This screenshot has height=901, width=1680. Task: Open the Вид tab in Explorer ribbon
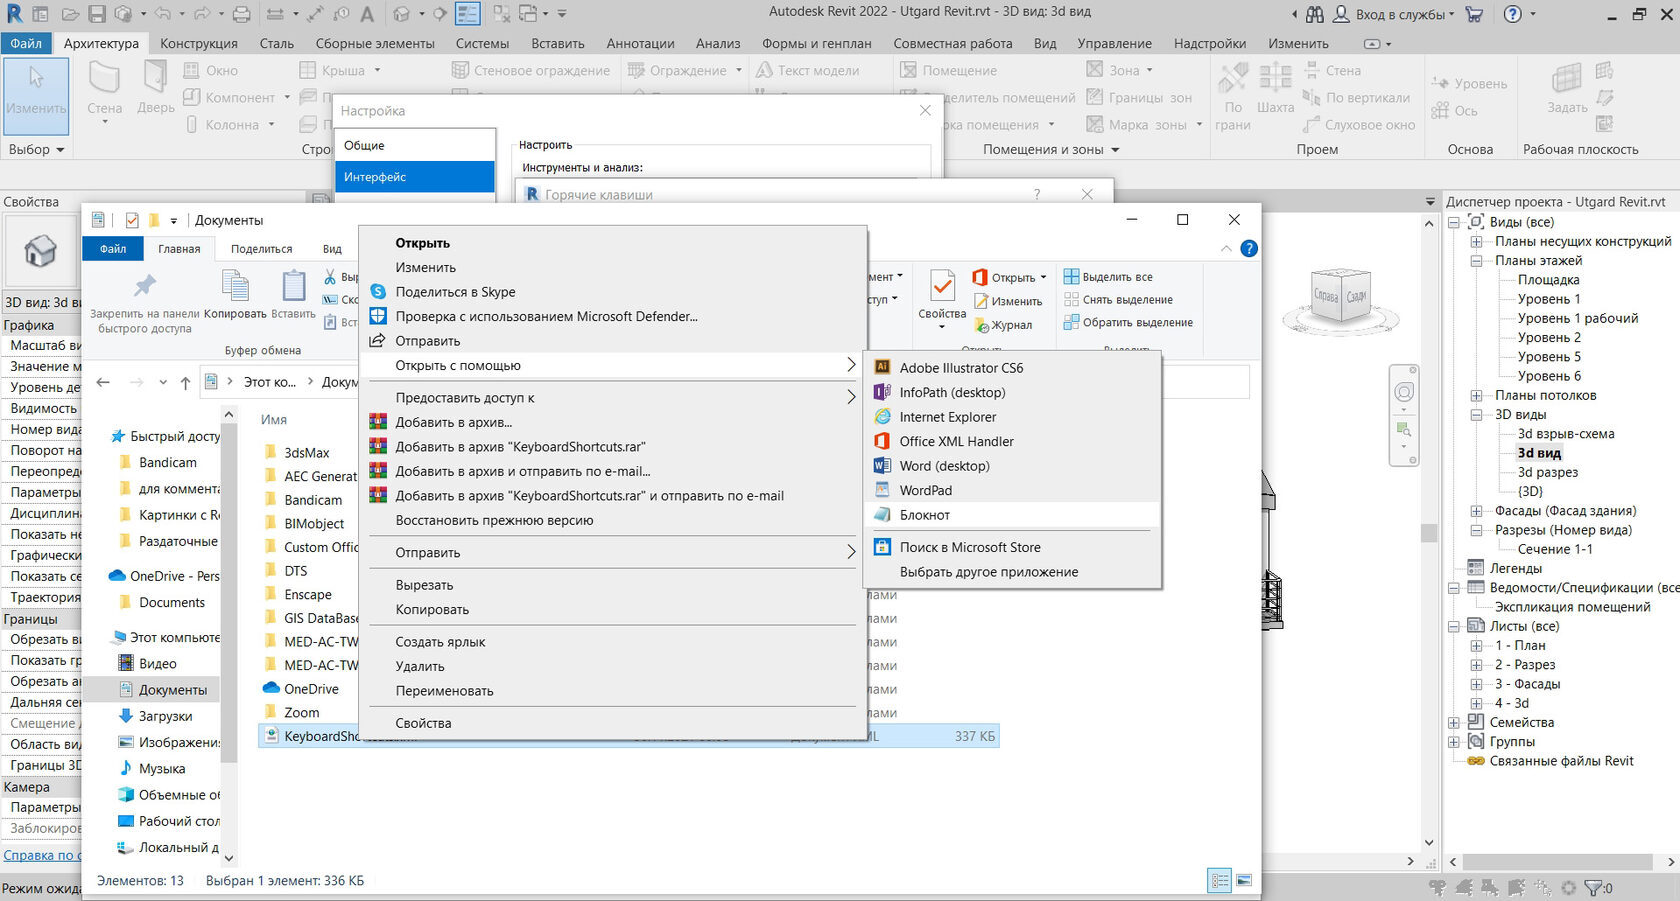tap(332, 249)
